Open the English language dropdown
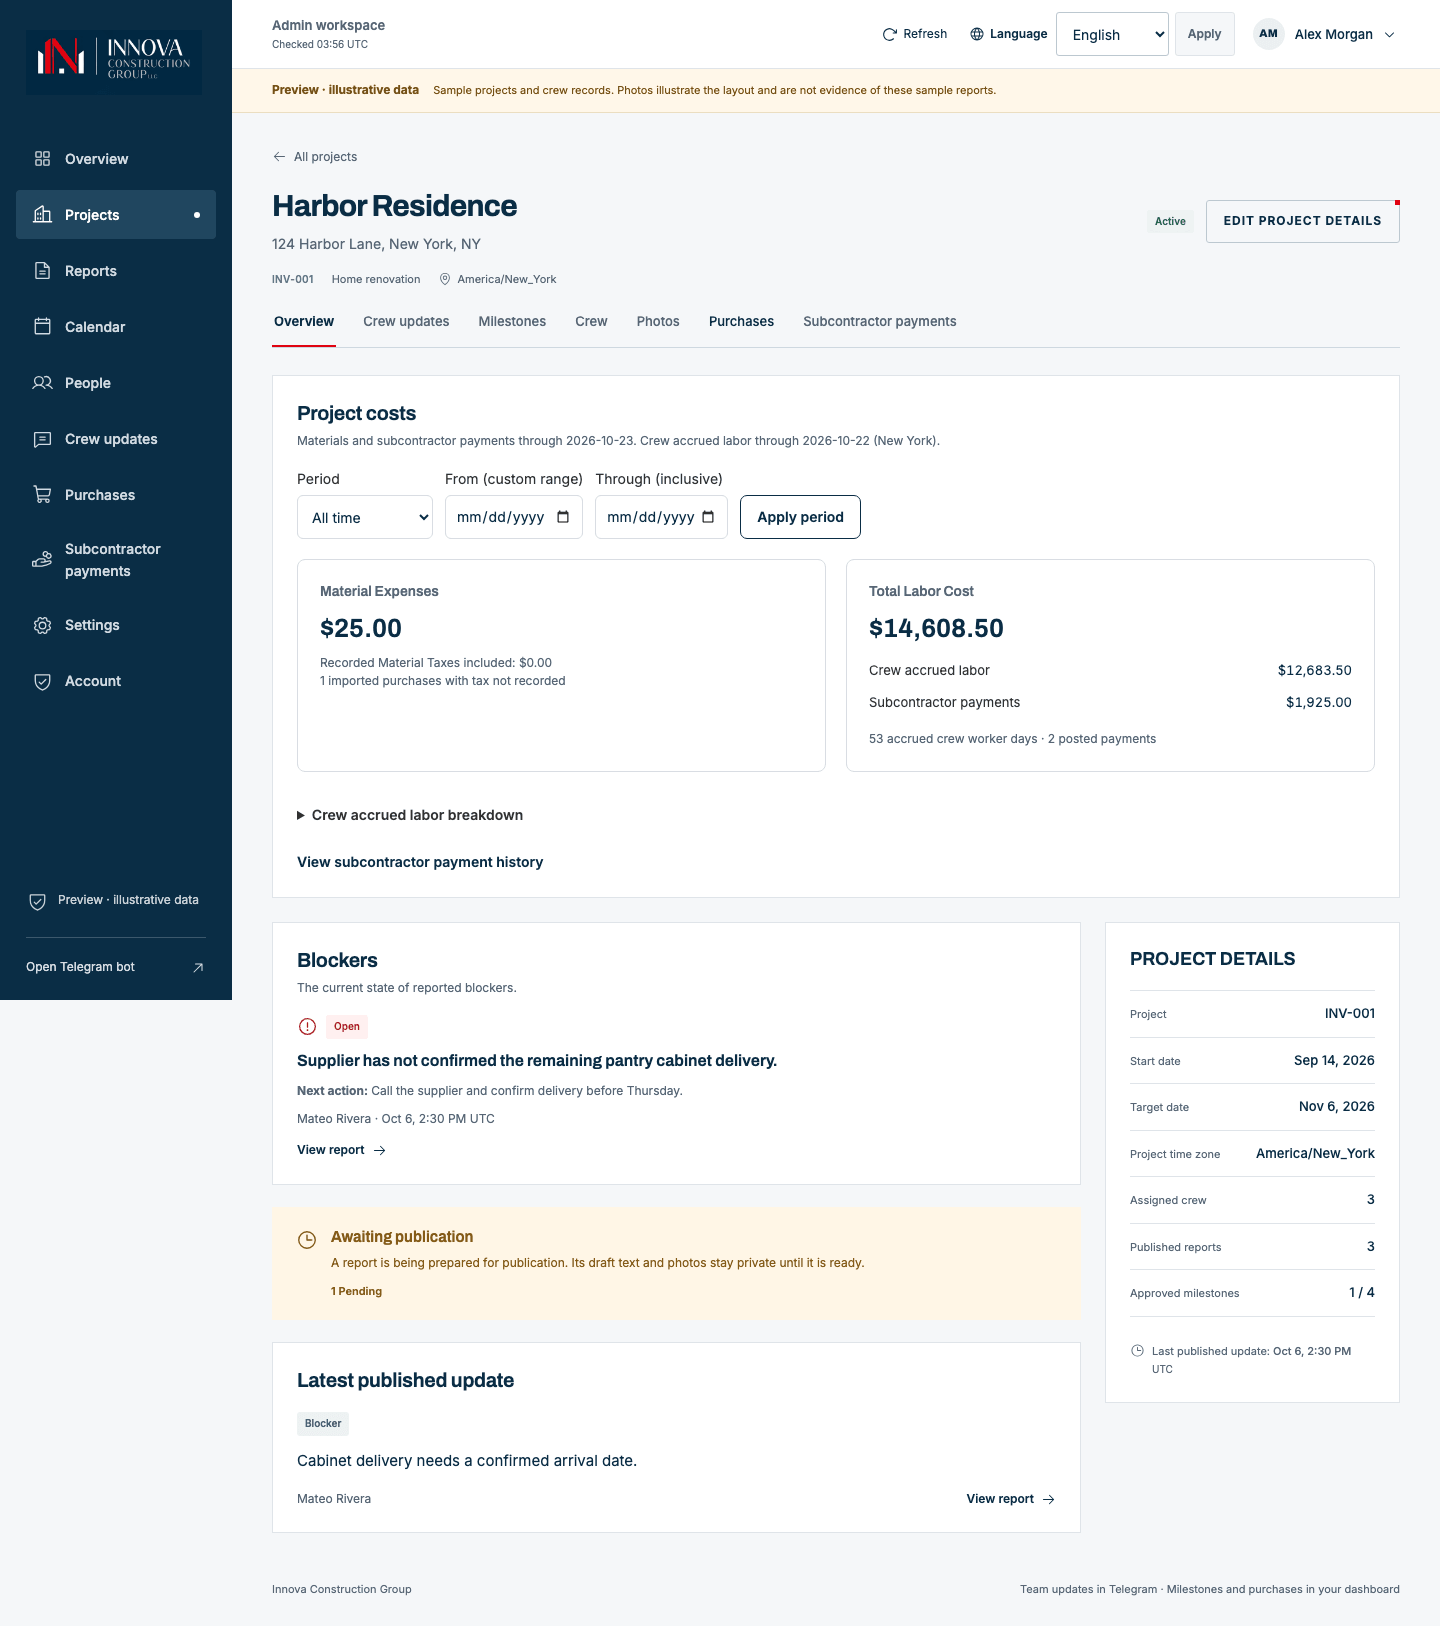 point(1112,34)
